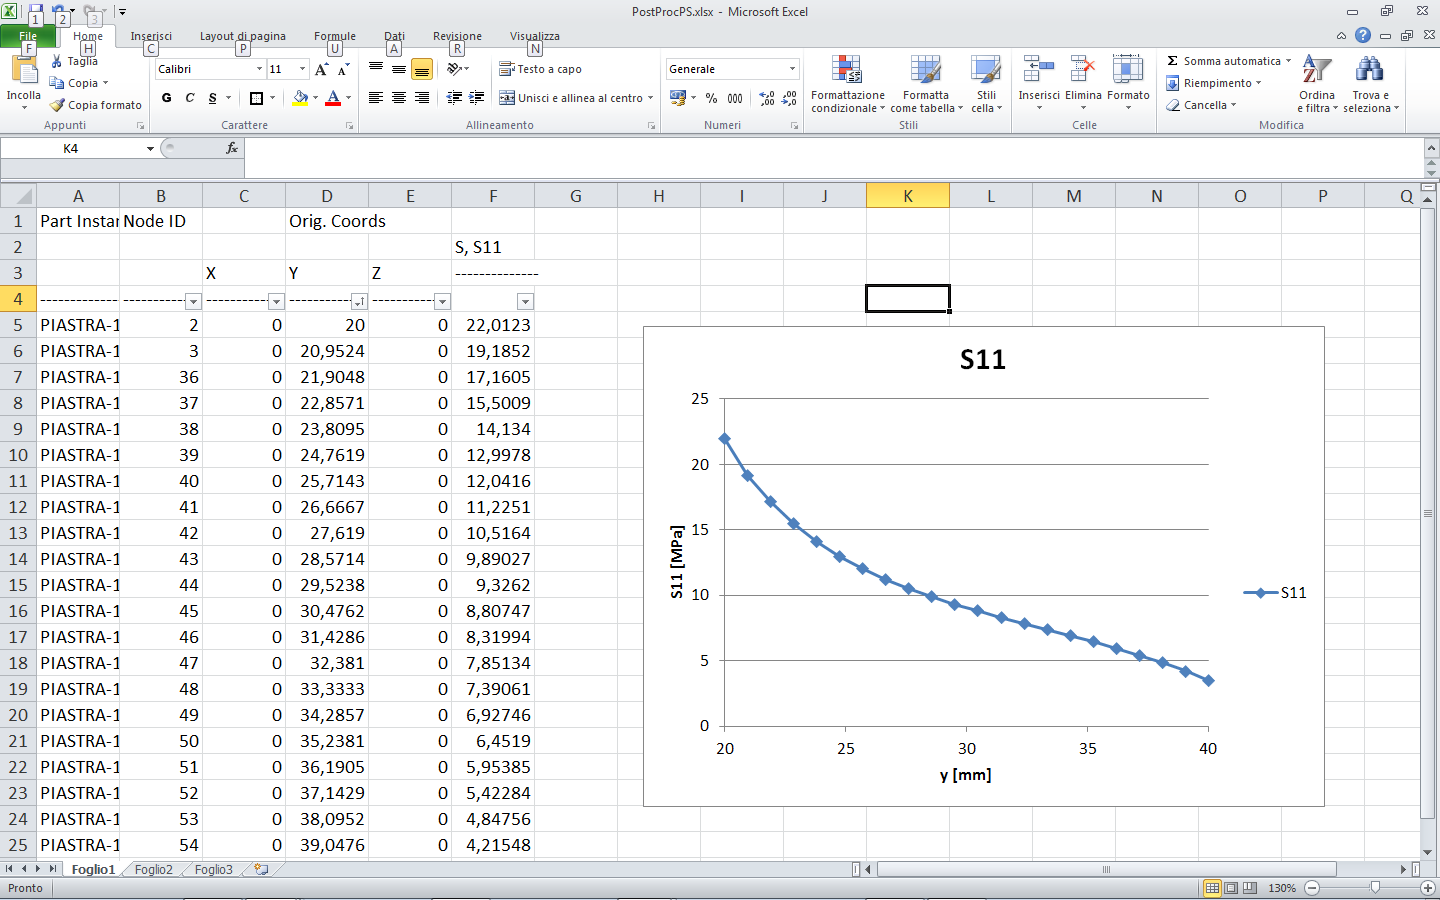Toggle align text left
The image size is (1440, 900).
click(x=376, y=98)
